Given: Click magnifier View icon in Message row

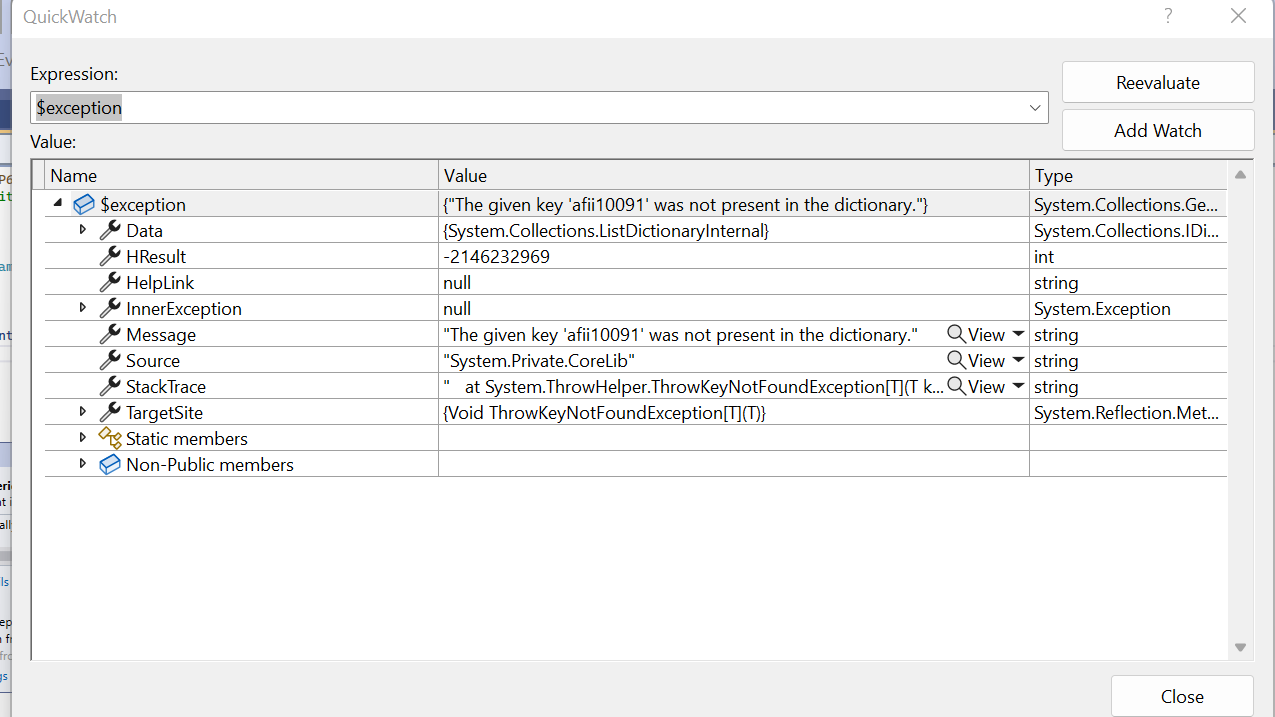Looking at the screenshot, I should click(957, 335).
